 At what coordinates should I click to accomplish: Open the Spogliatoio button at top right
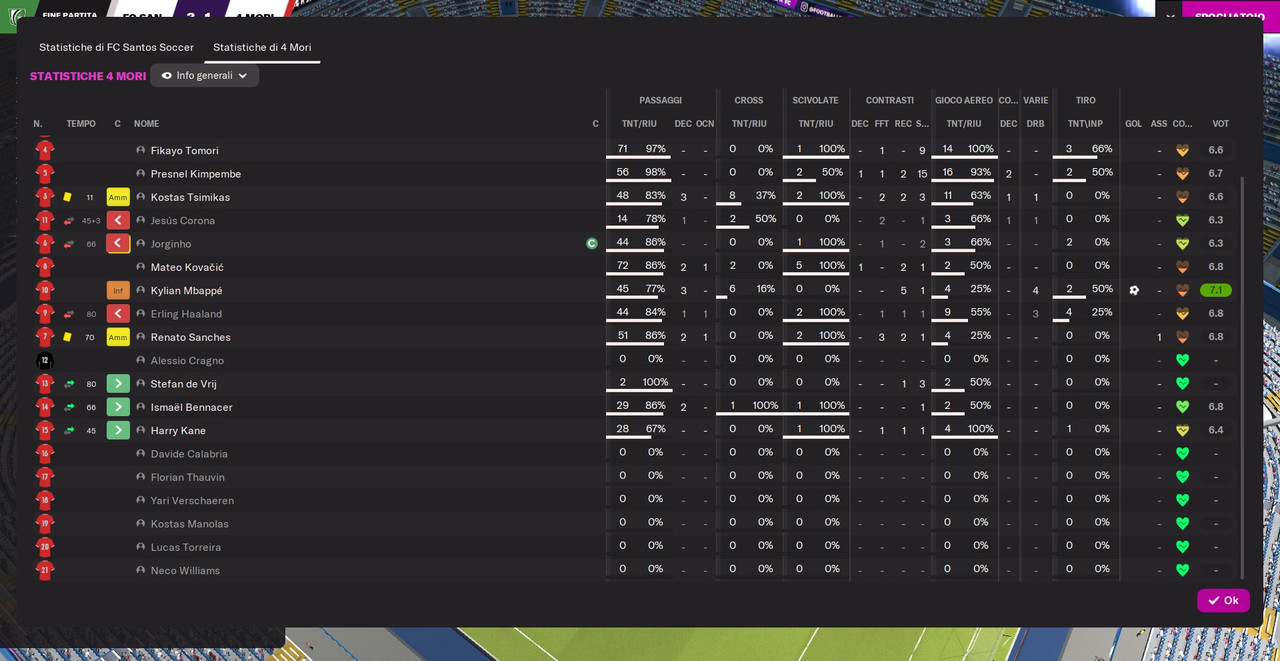tap(1230, 17)
